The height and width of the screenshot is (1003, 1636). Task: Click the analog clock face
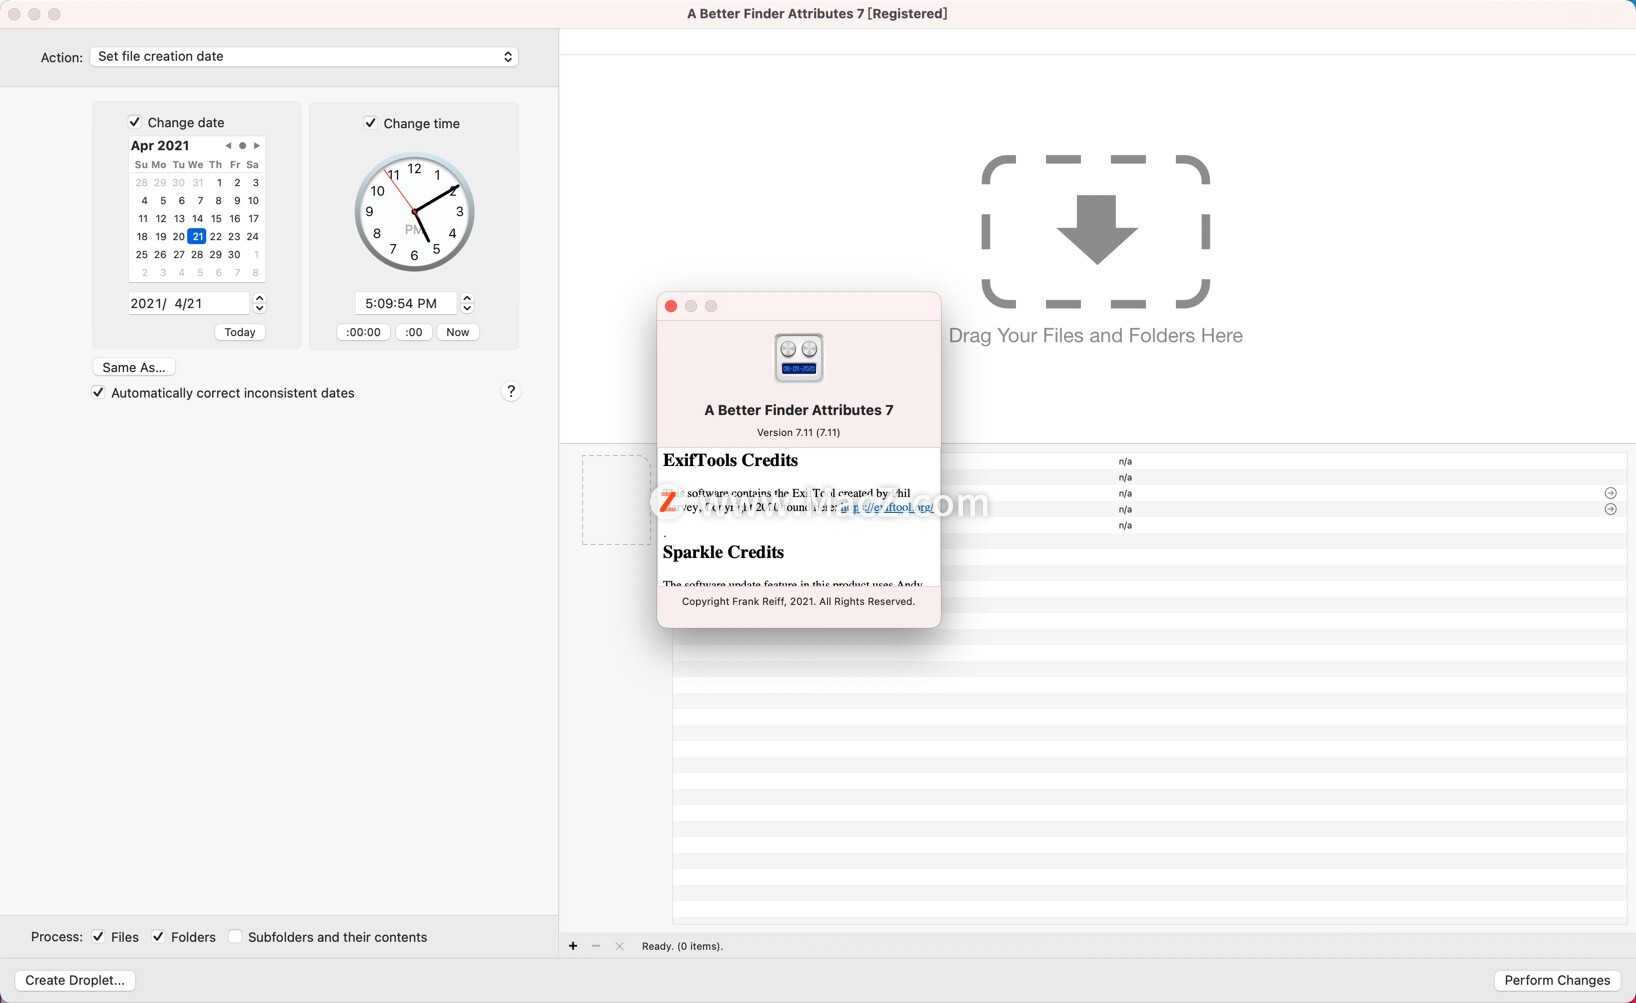pos(414,212)
